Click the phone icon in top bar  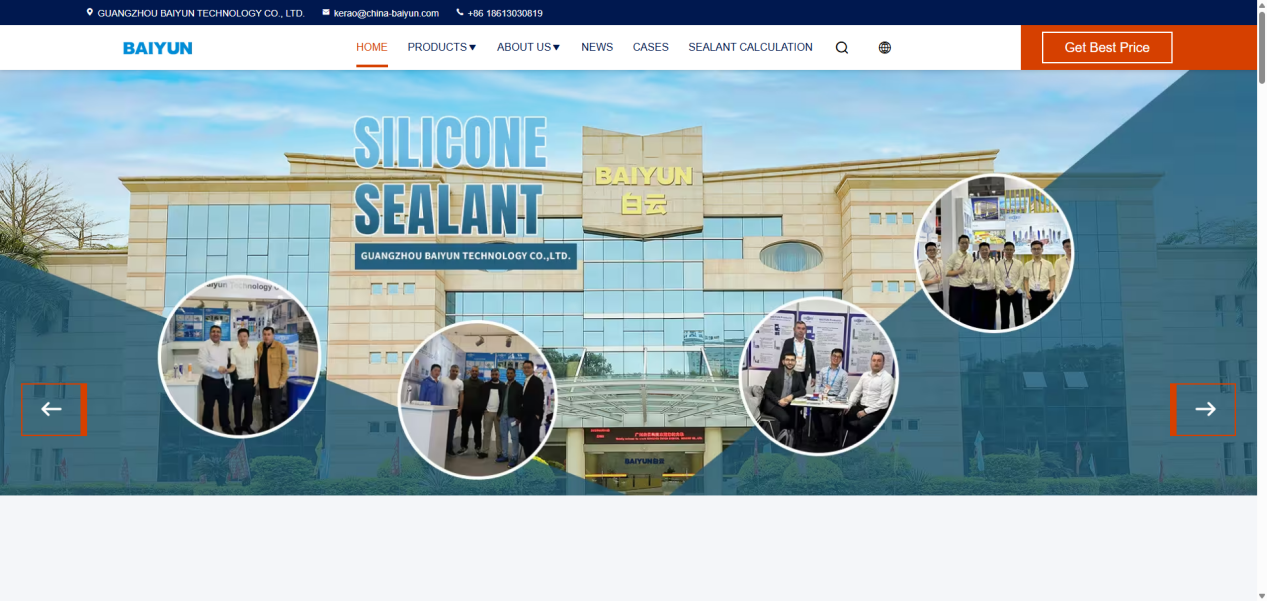tap(460, 13)
